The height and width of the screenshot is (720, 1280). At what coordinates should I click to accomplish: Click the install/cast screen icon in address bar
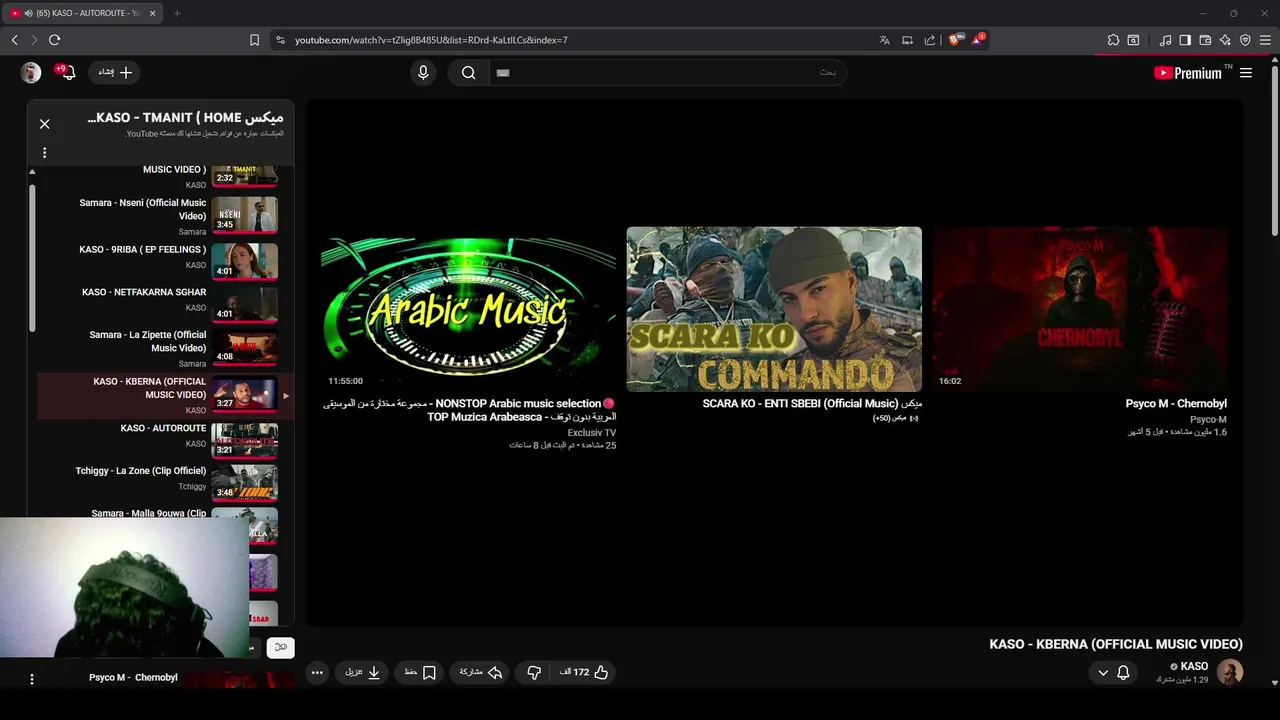(907, 40)
